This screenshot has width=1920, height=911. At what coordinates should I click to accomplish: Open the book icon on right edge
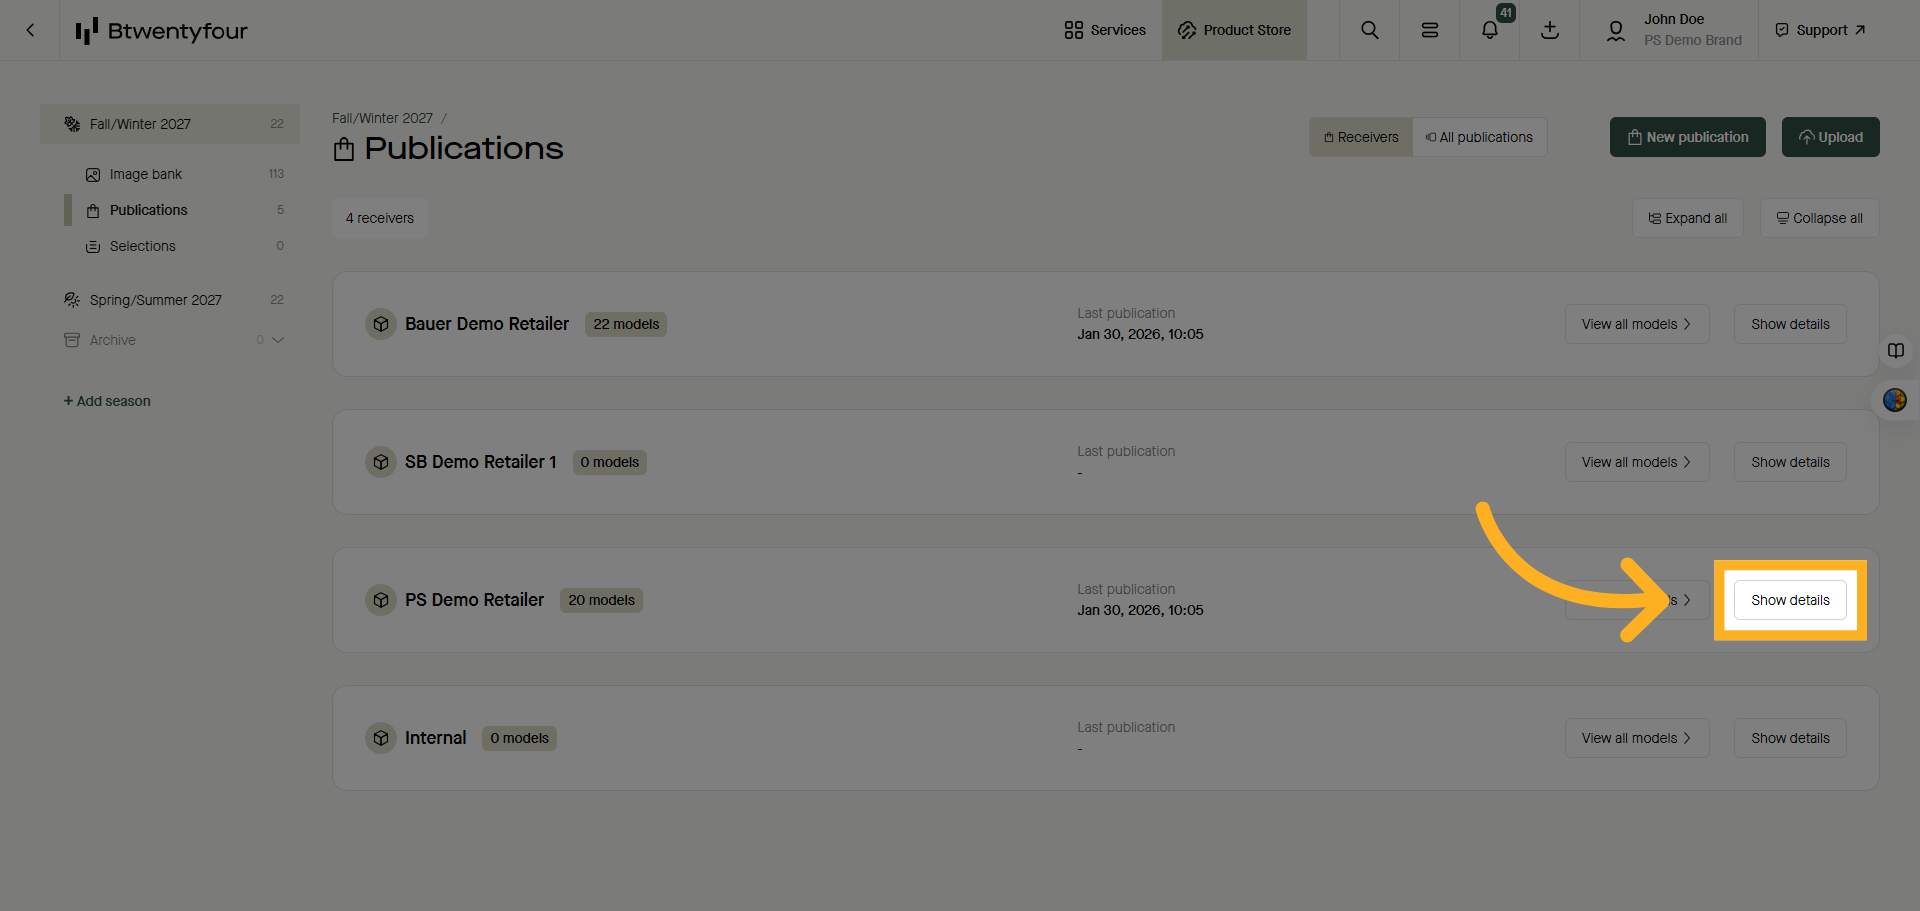click(1895, 351)
